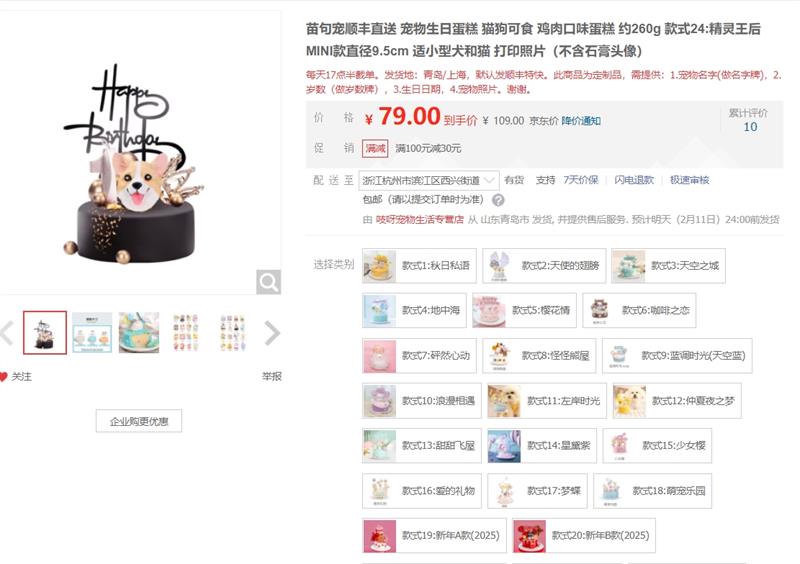800x564 pixels.
Task: Click the magnifier zoom icon on product image
Action: click(268, 282)
